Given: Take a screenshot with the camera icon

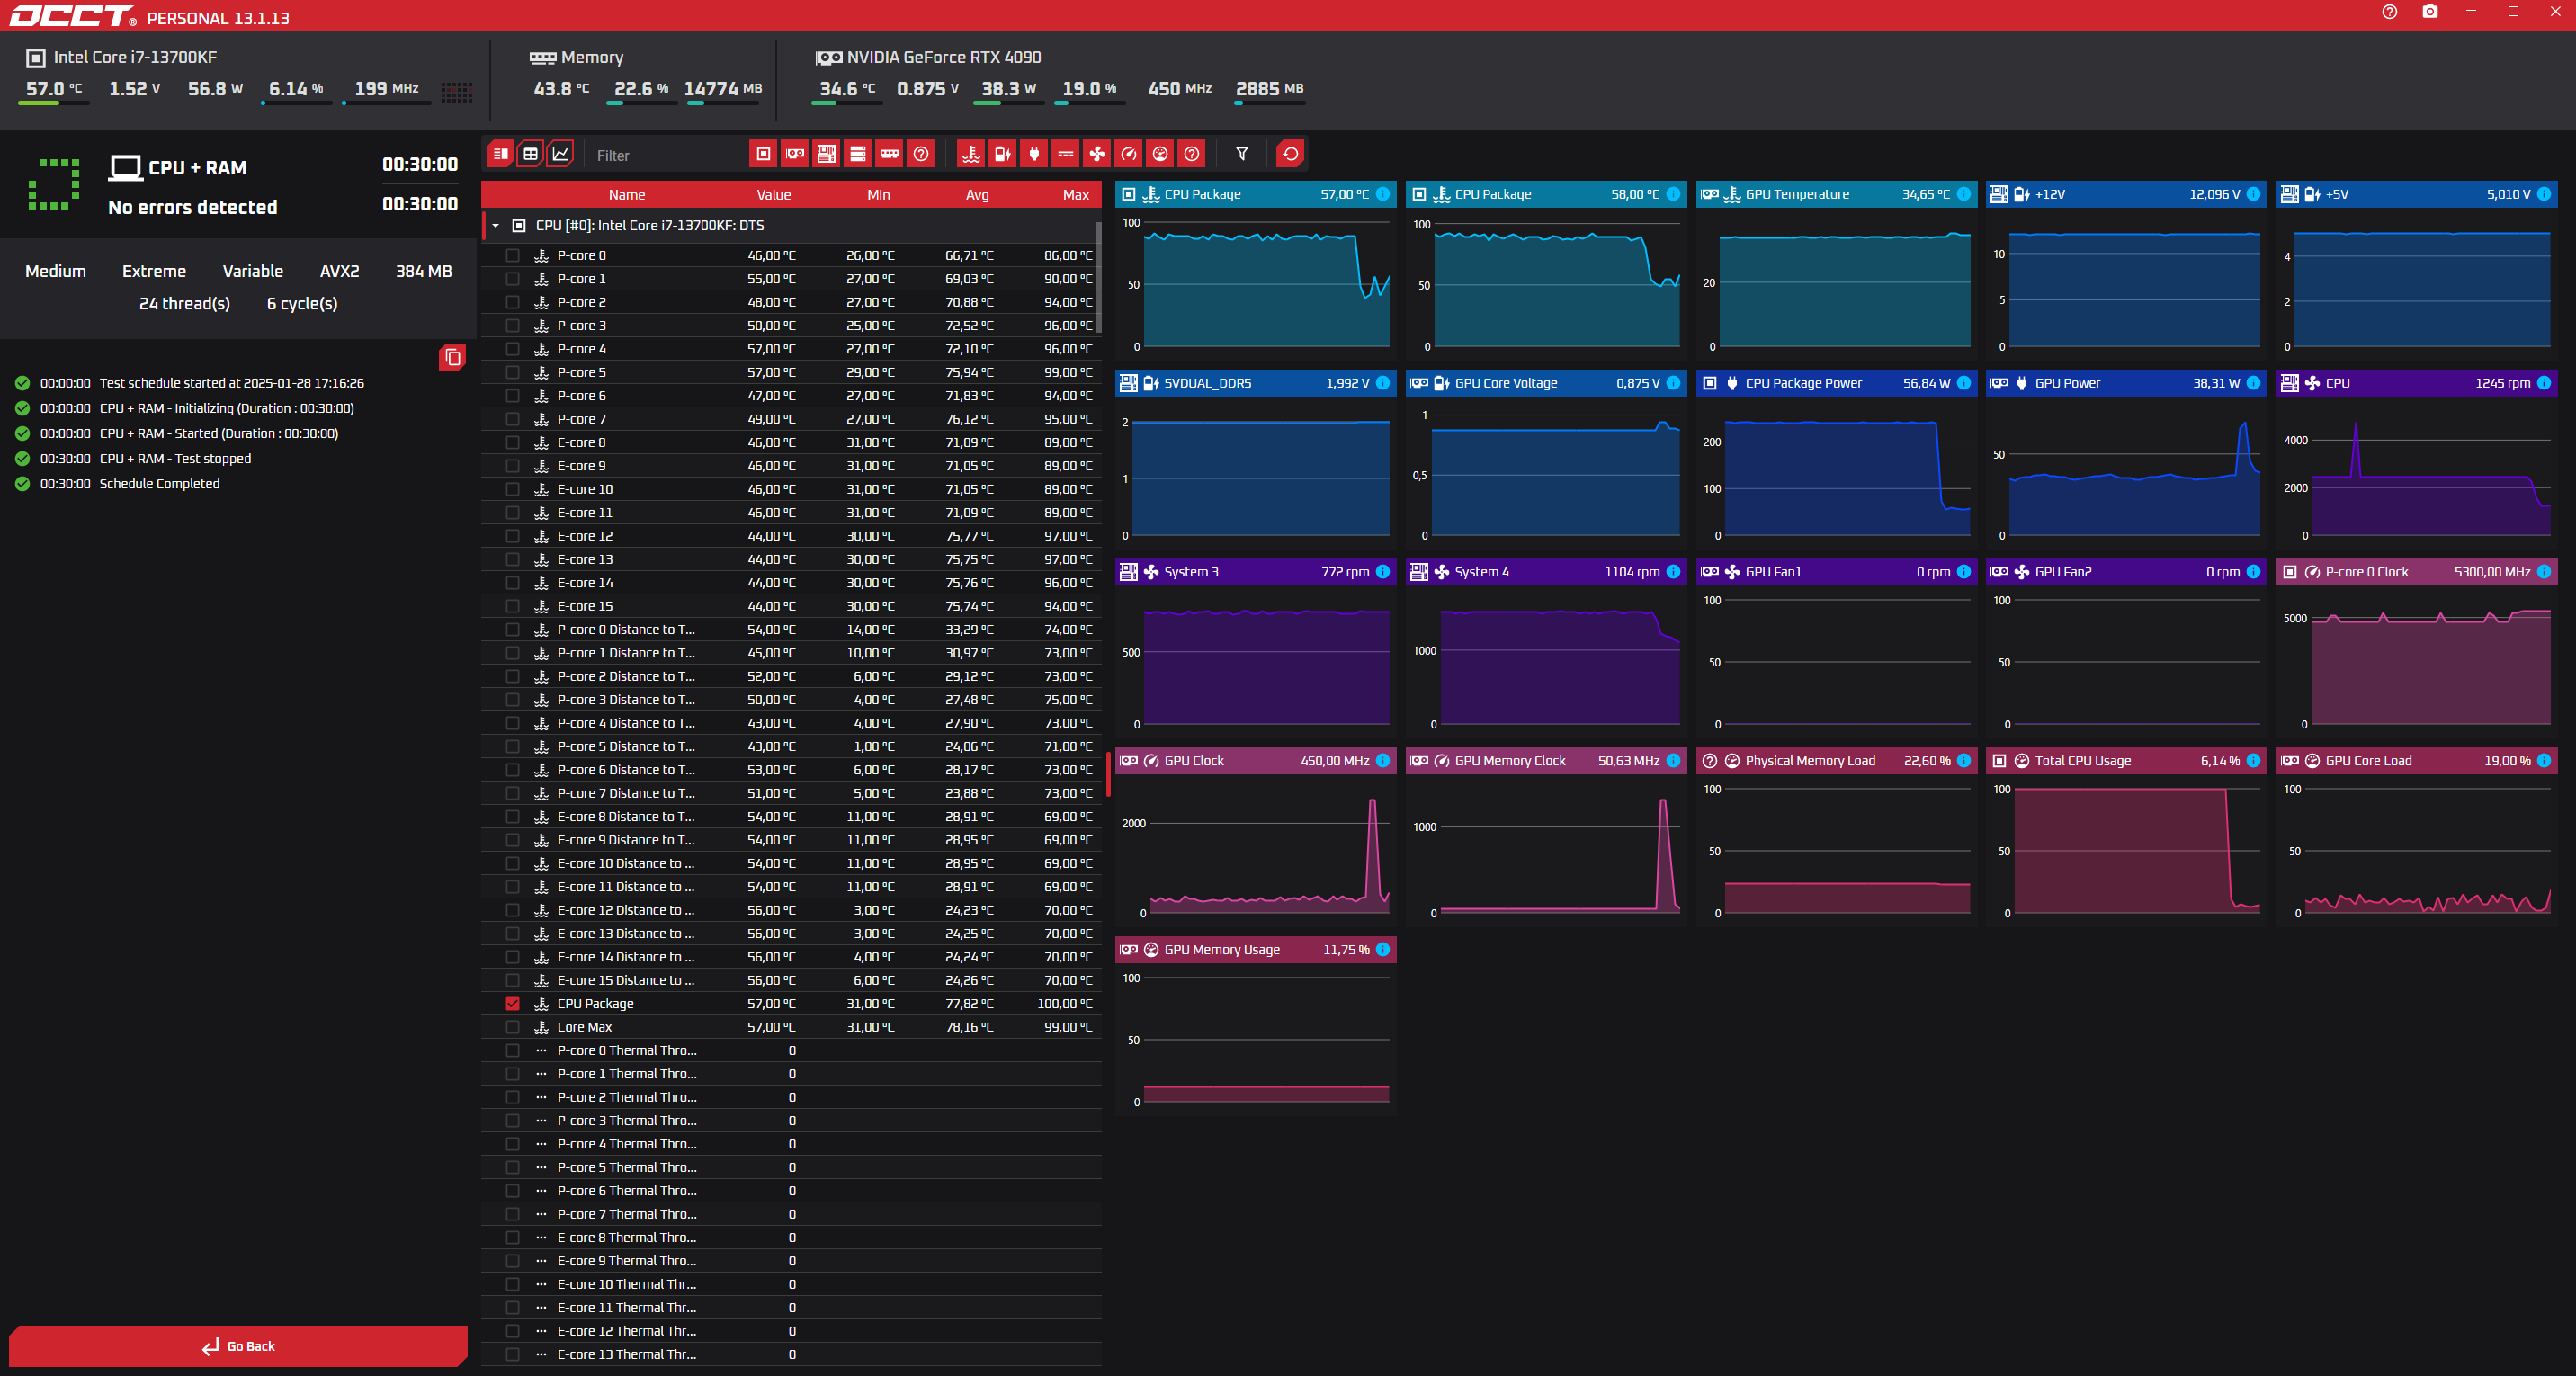Looking at the screenshot, I should tap(2429, 12).
